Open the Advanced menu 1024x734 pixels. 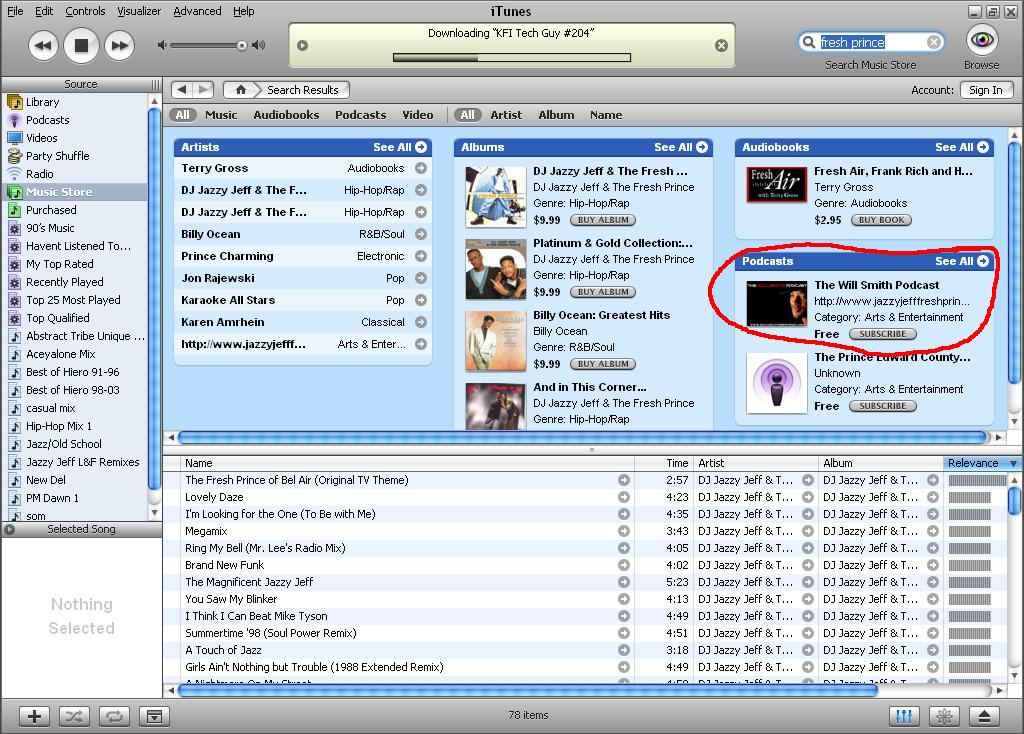tap(197, 11)
